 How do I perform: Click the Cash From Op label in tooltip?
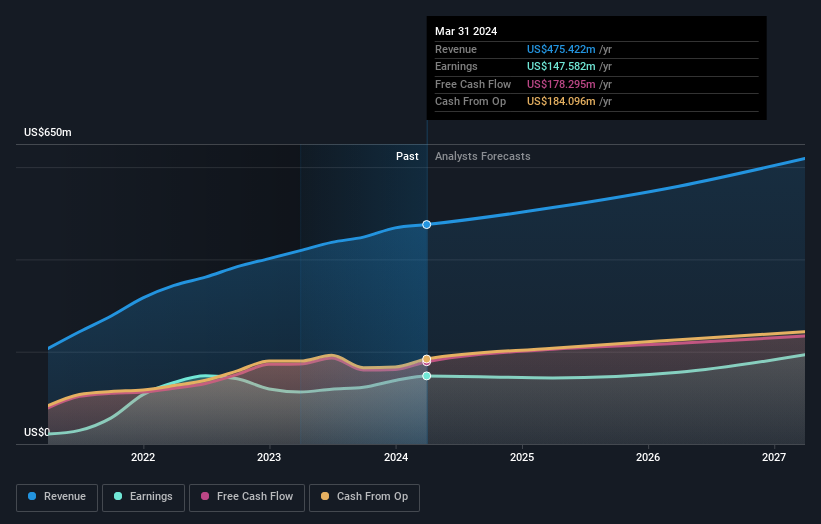pos(470,102)
